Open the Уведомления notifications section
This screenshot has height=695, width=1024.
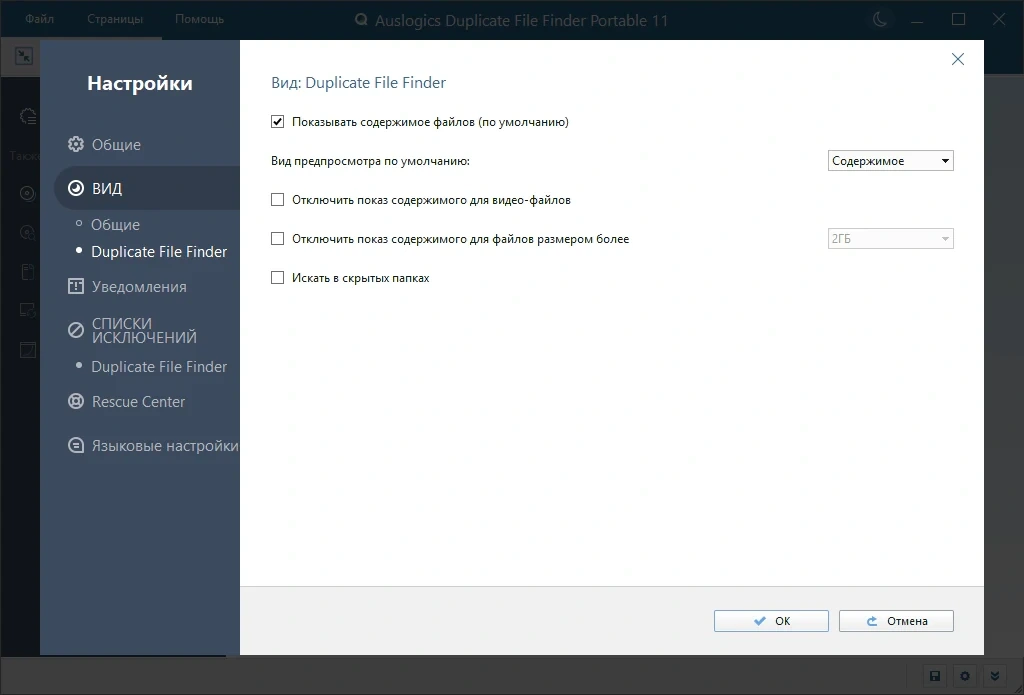pos(127,287)
